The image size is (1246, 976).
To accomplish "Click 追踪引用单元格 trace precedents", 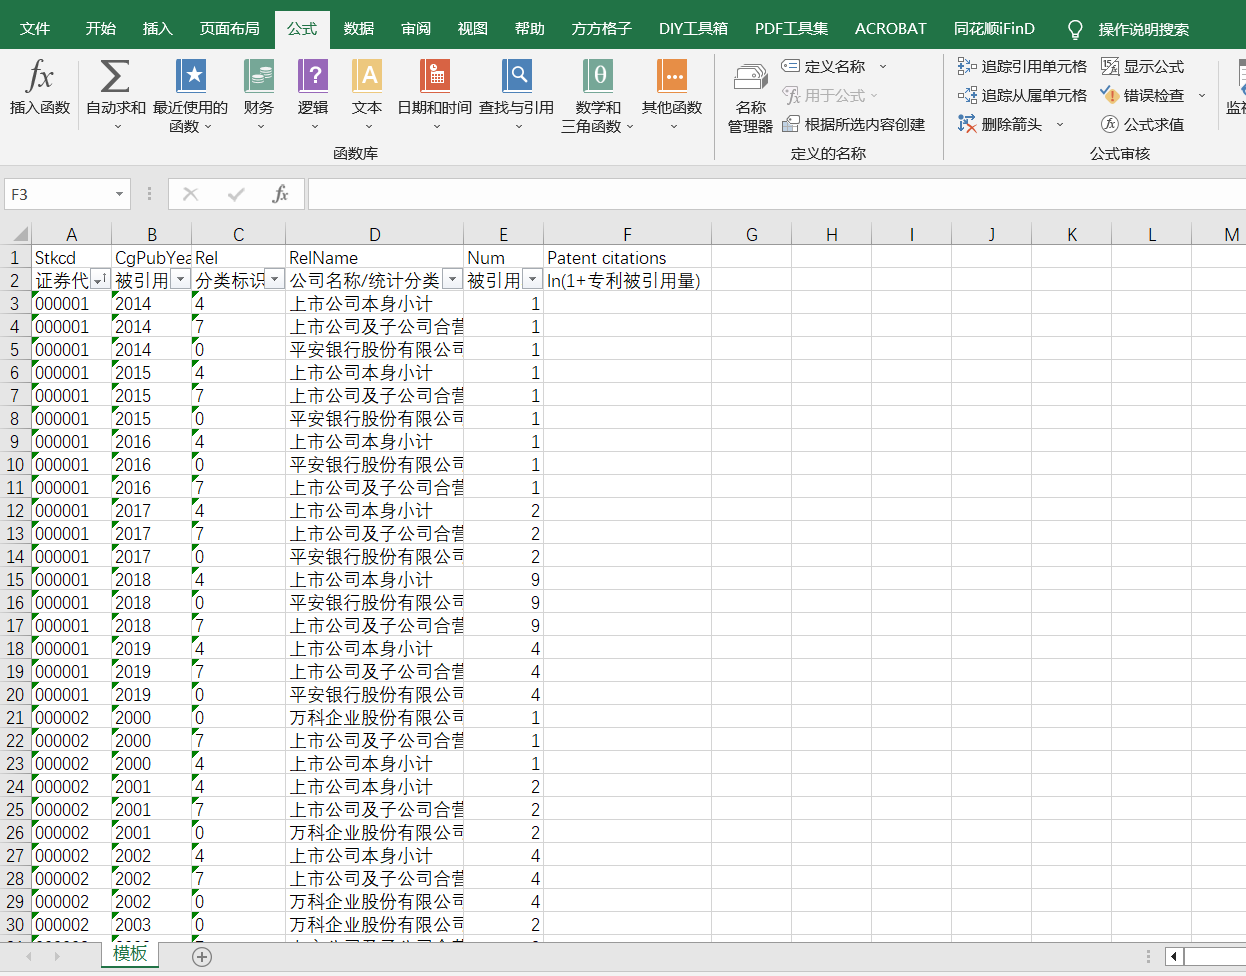I will 1022,66.
